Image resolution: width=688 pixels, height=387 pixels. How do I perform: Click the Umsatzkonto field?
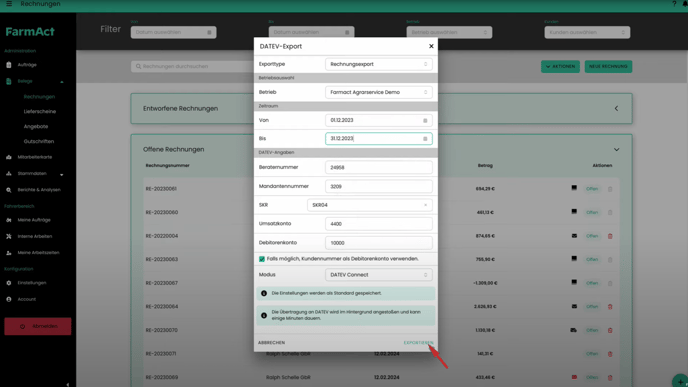[379, 224]
